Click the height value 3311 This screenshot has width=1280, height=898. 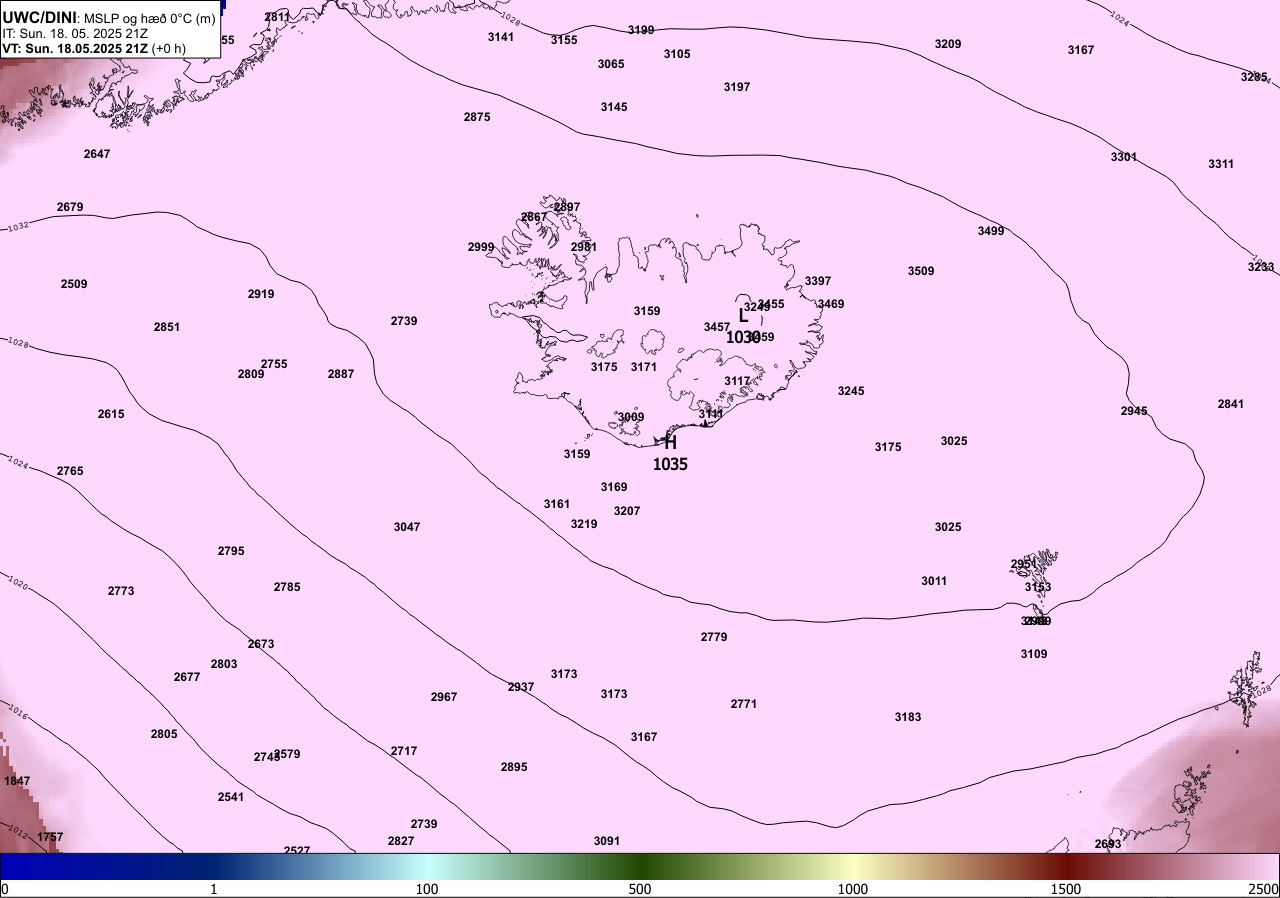pos(1221,164)
